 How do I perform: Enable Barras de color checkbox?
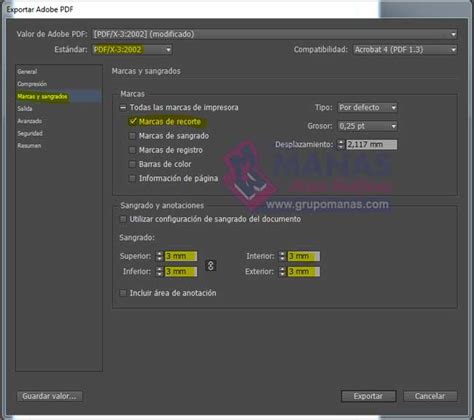point(132,164)
